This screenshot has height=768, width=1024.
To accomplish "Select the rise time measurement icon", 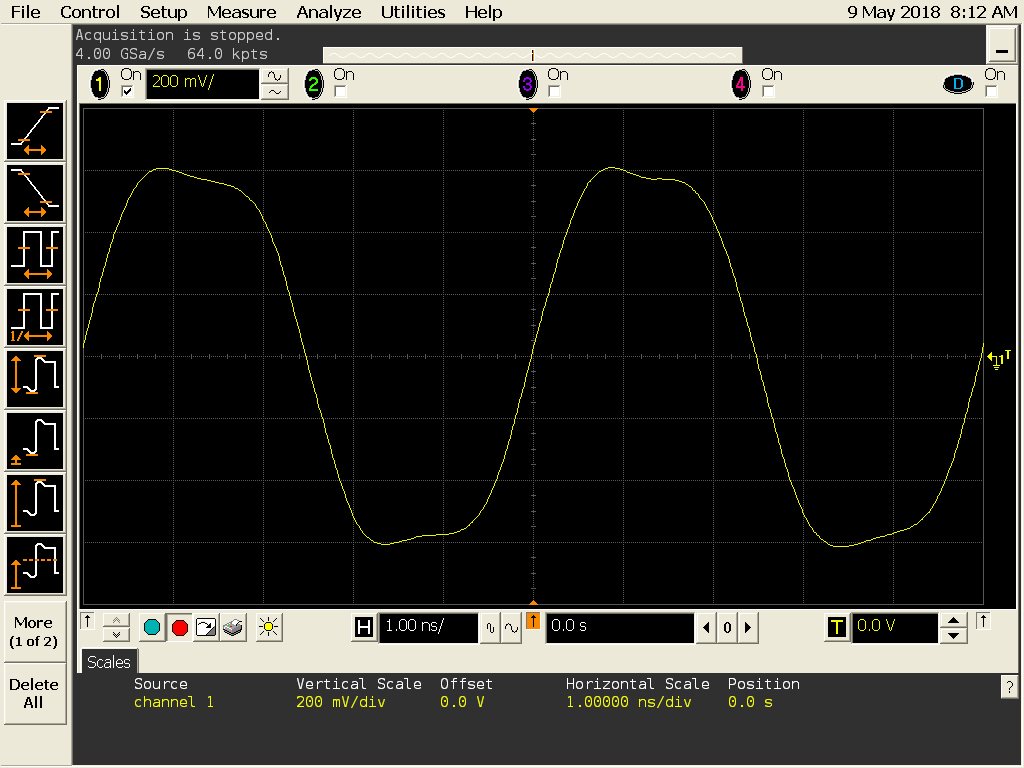I will [35, 131].
